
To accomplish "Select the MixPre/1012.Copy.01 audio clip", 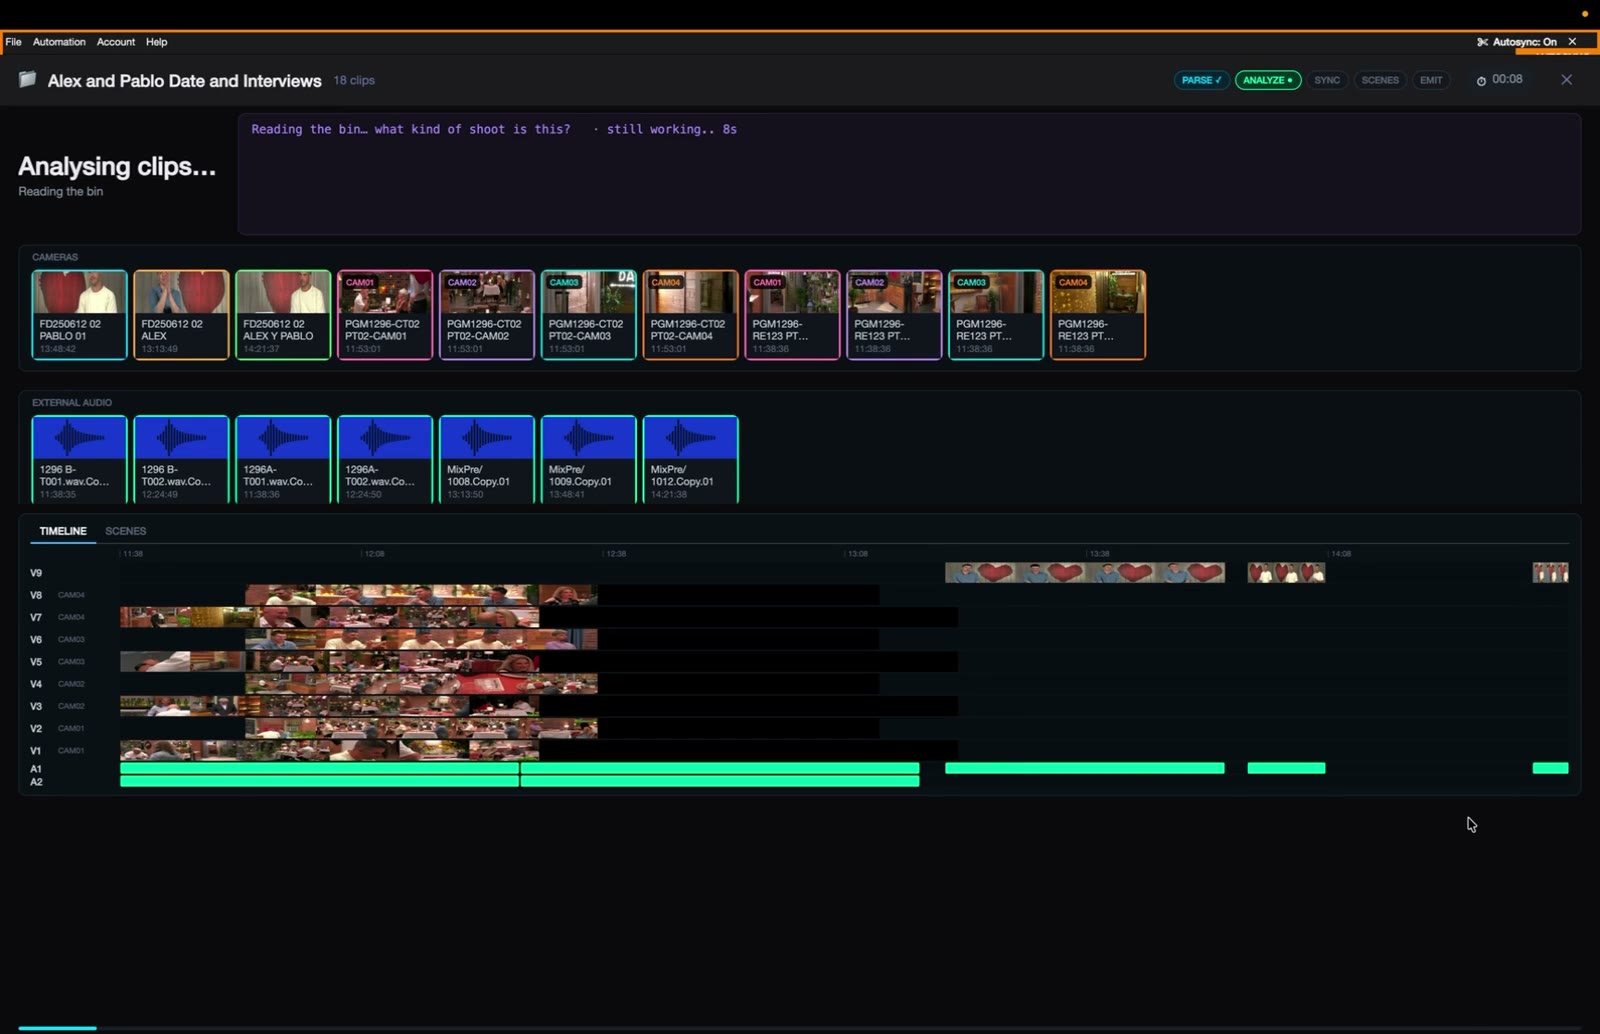I will click(691, 459).
